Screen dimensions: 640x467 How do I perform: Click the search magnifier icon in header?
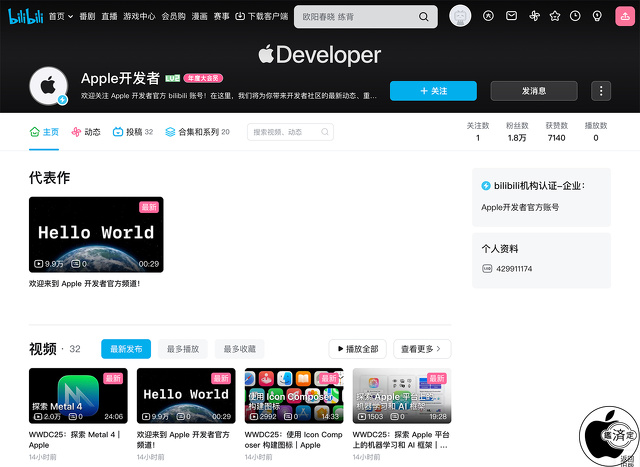(x=424, y=17)
